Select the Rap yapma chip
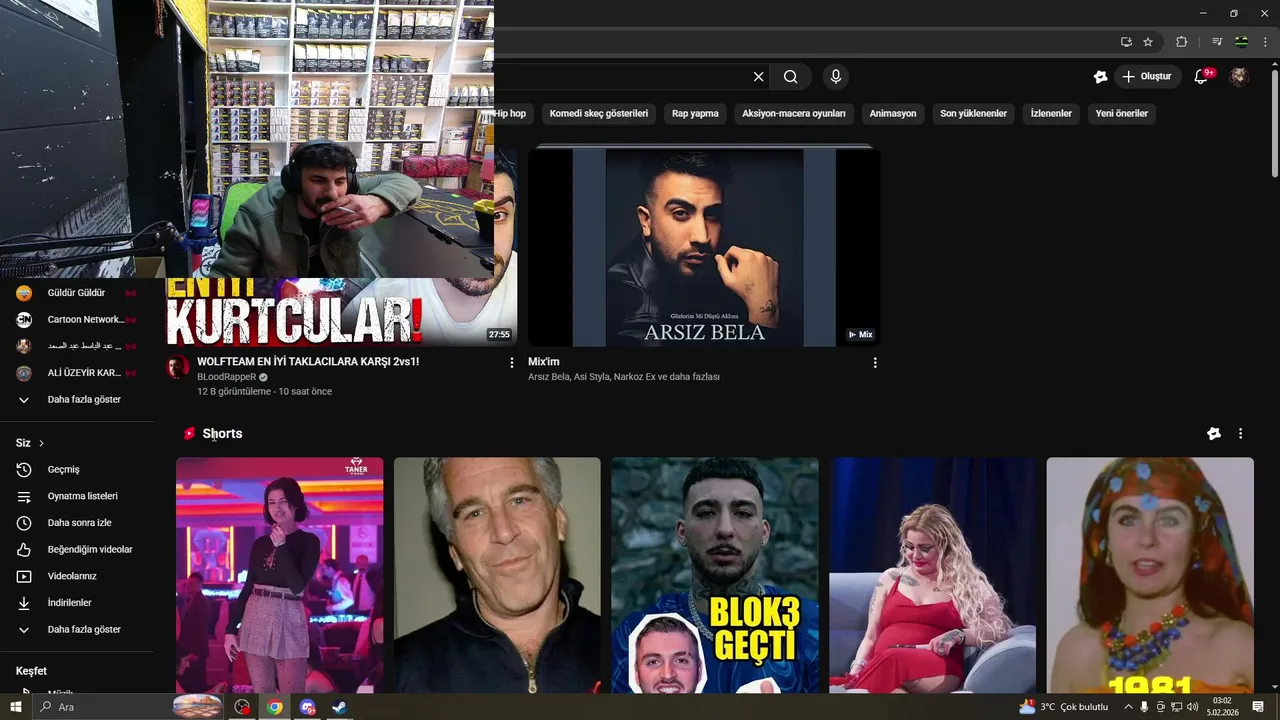The height and width of the screenshot is (720, 1280). (x=695, y=114)
